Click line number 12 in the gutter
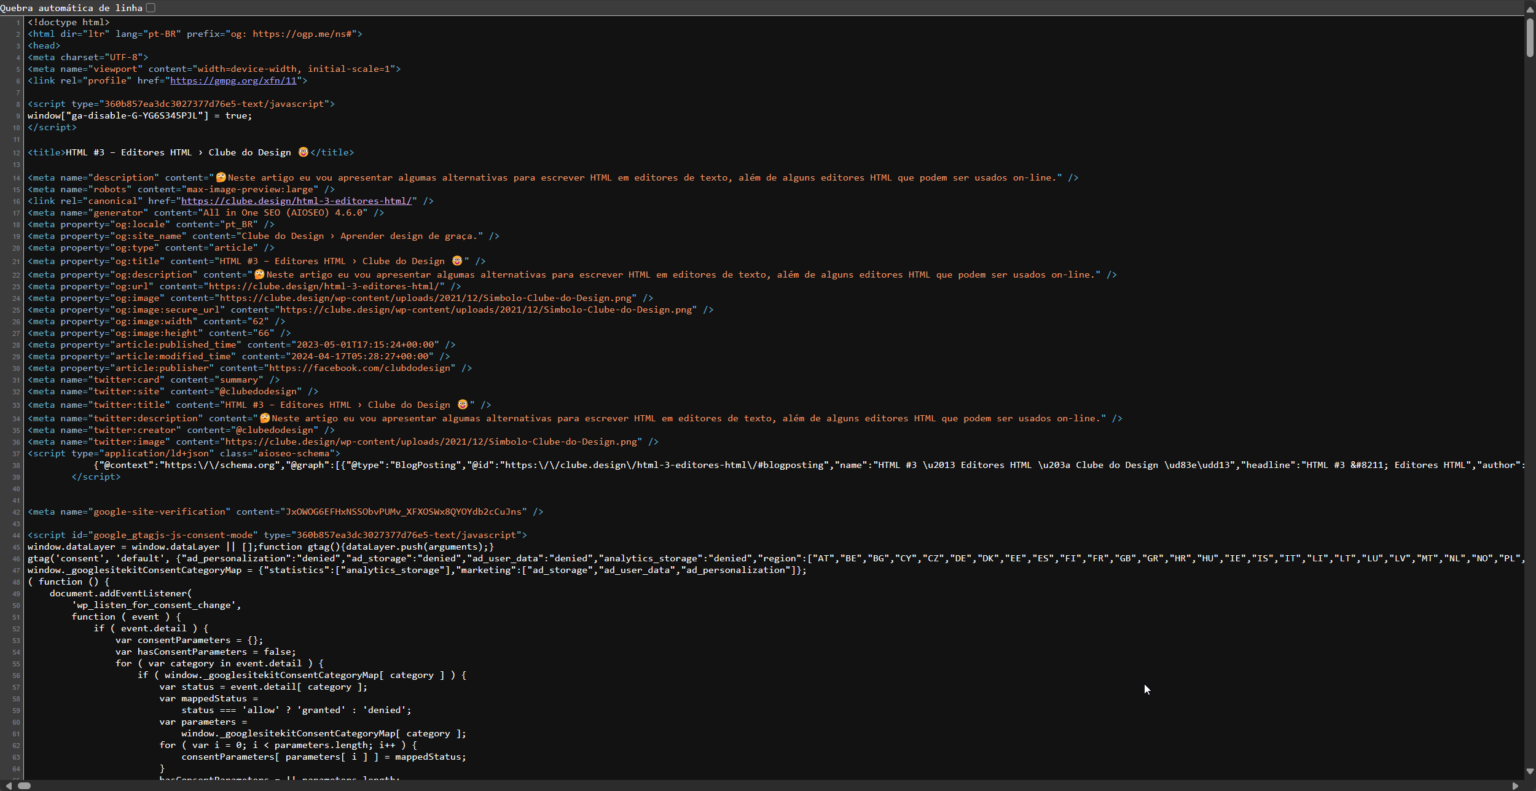 point(17,153)
